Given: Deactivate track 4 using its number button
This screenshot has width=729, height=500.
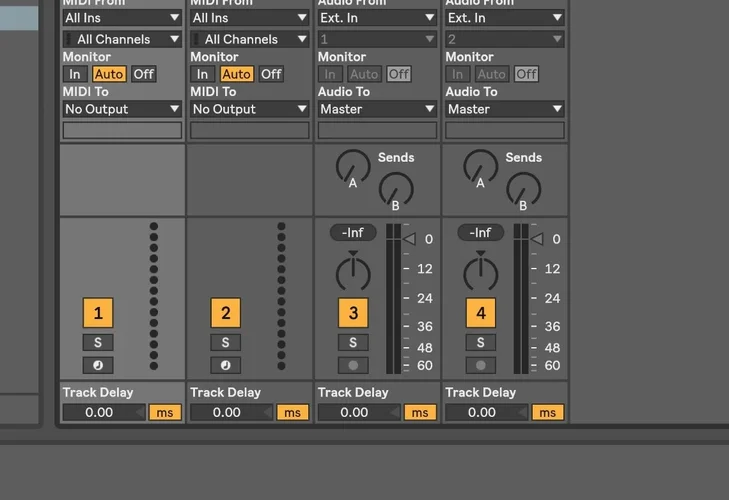Looking at the screenshot, I should click(x=481, y=313).
